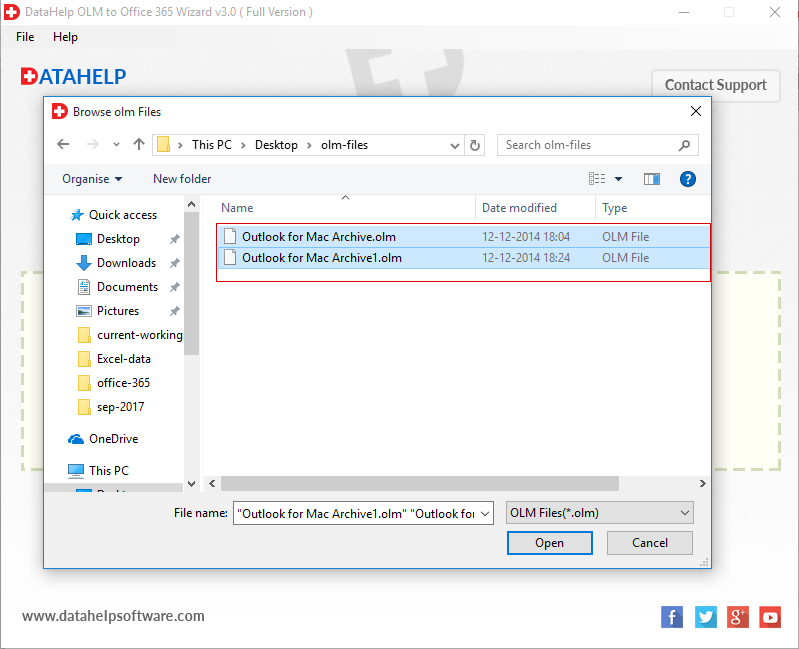The image size is (799, 649).
Task: Sort files by the Name column
Action: pos(237,208)
